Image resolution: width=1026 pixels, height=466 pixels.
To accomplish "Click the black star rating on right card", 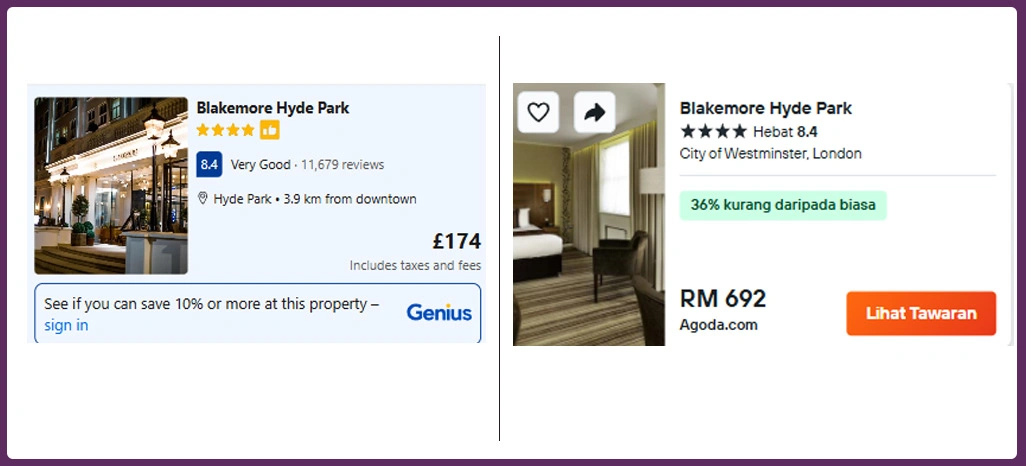I will 713,131.
